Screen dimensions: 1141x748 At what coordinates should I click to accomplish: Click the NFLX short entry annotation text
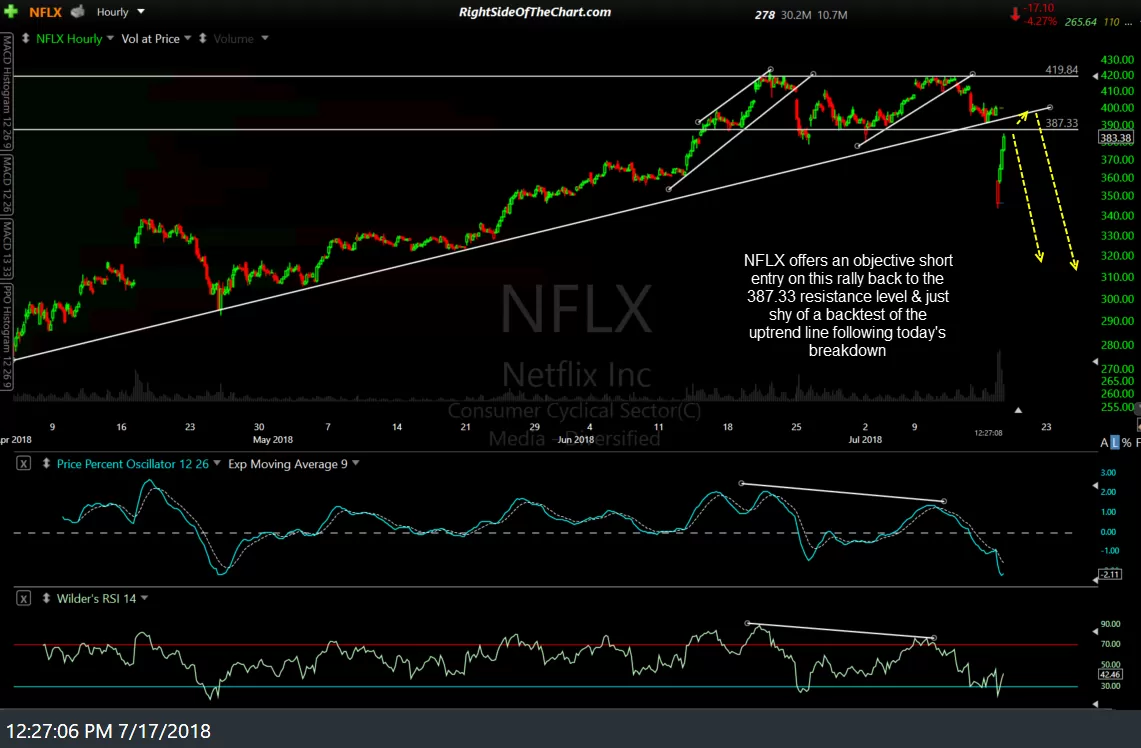848,306
